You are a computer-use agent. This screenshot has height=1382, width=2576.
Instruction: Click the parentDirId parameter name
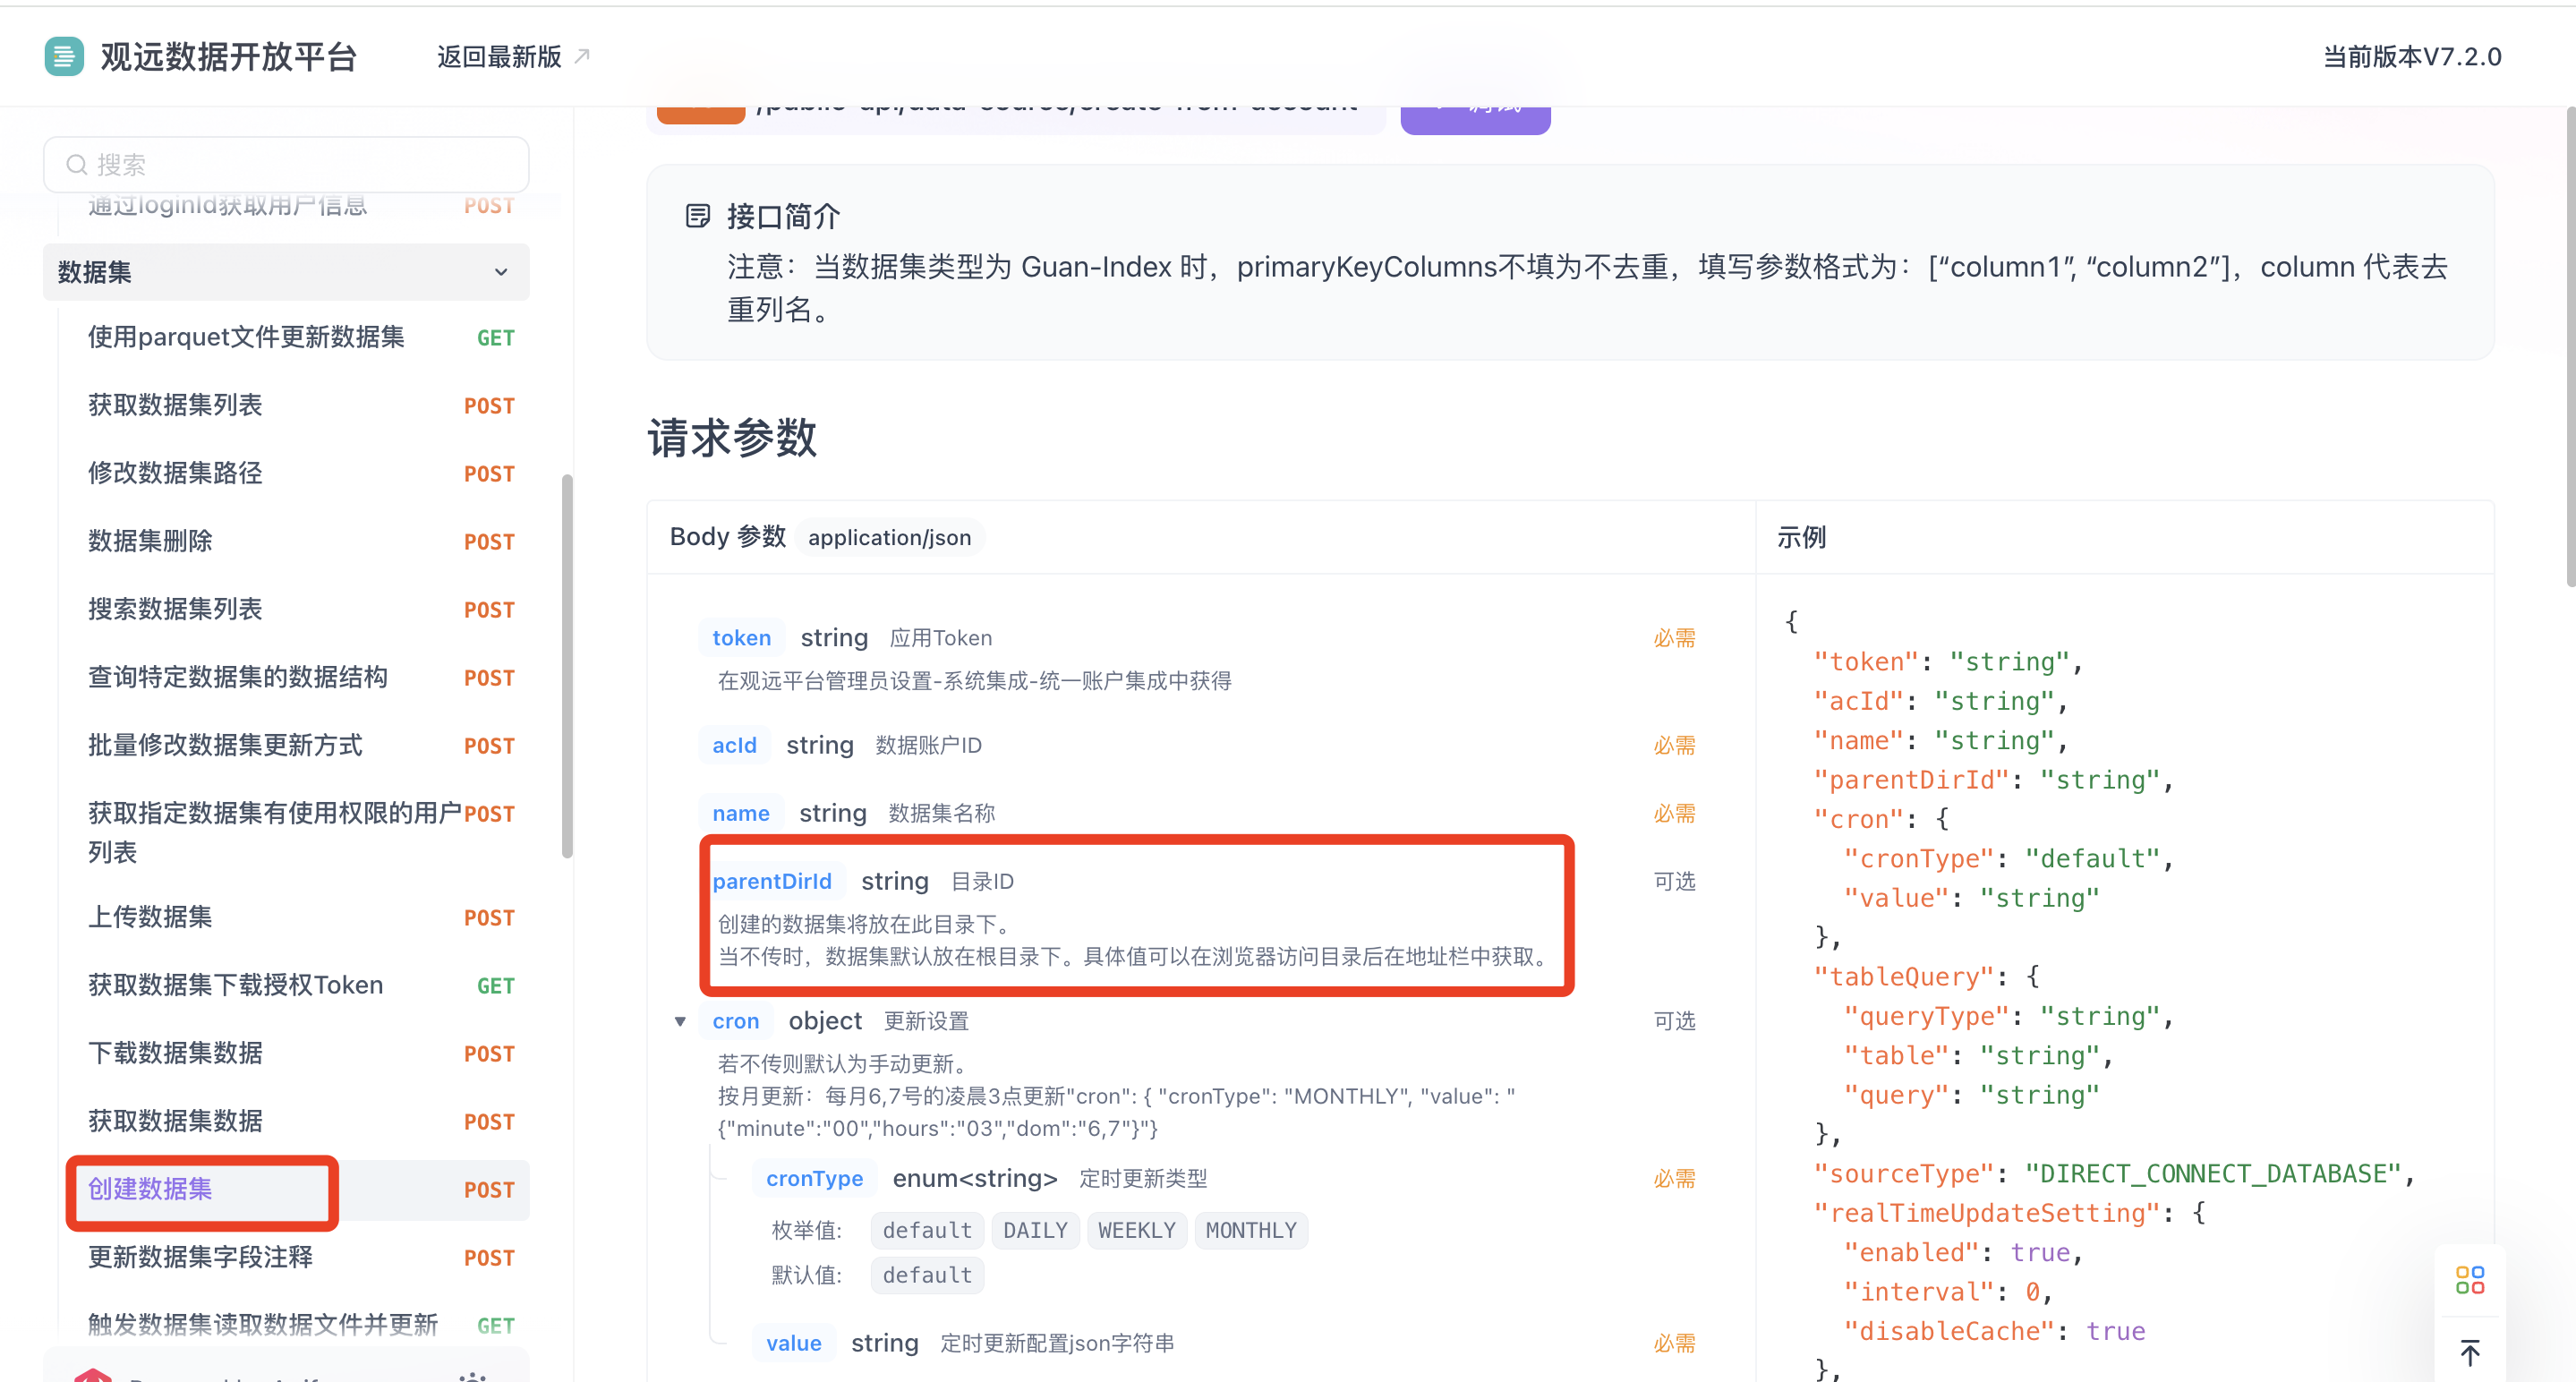pyautogui.click(x=772, y=881)
